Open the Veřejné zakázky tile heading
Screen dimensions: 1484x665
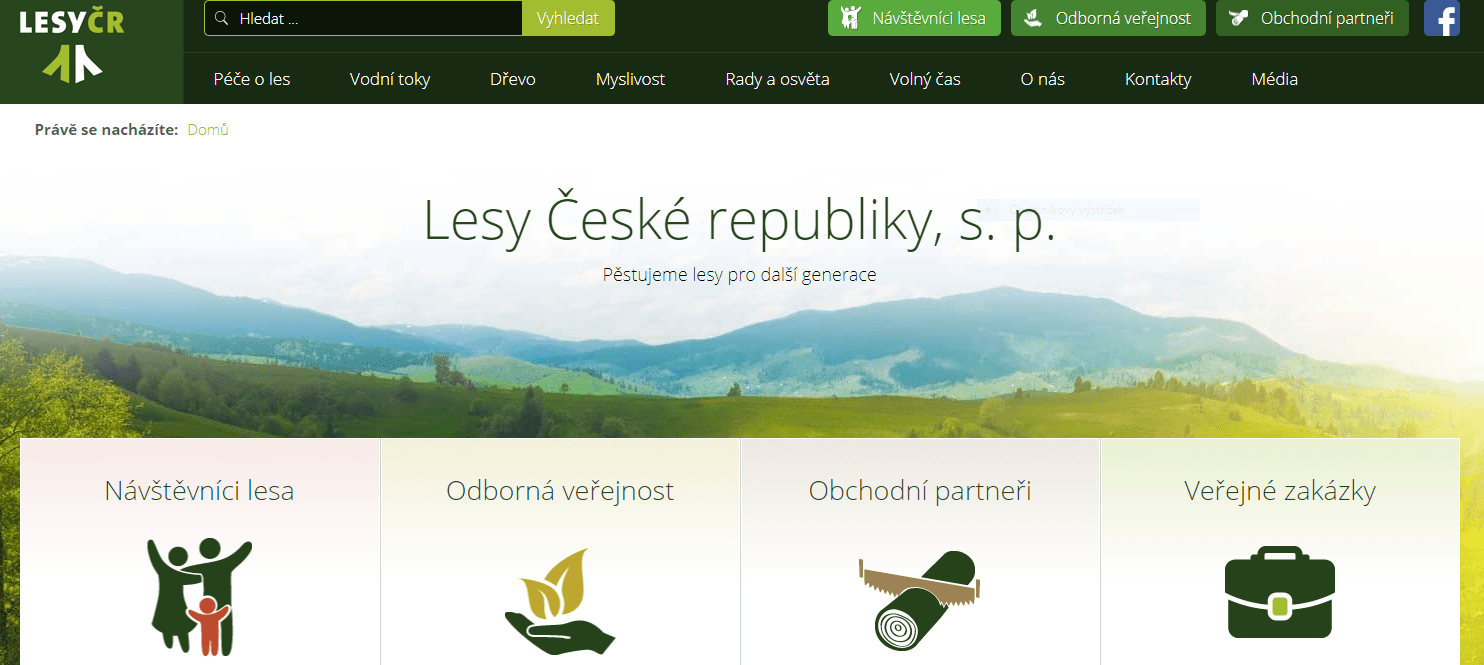pos(1280,491)
